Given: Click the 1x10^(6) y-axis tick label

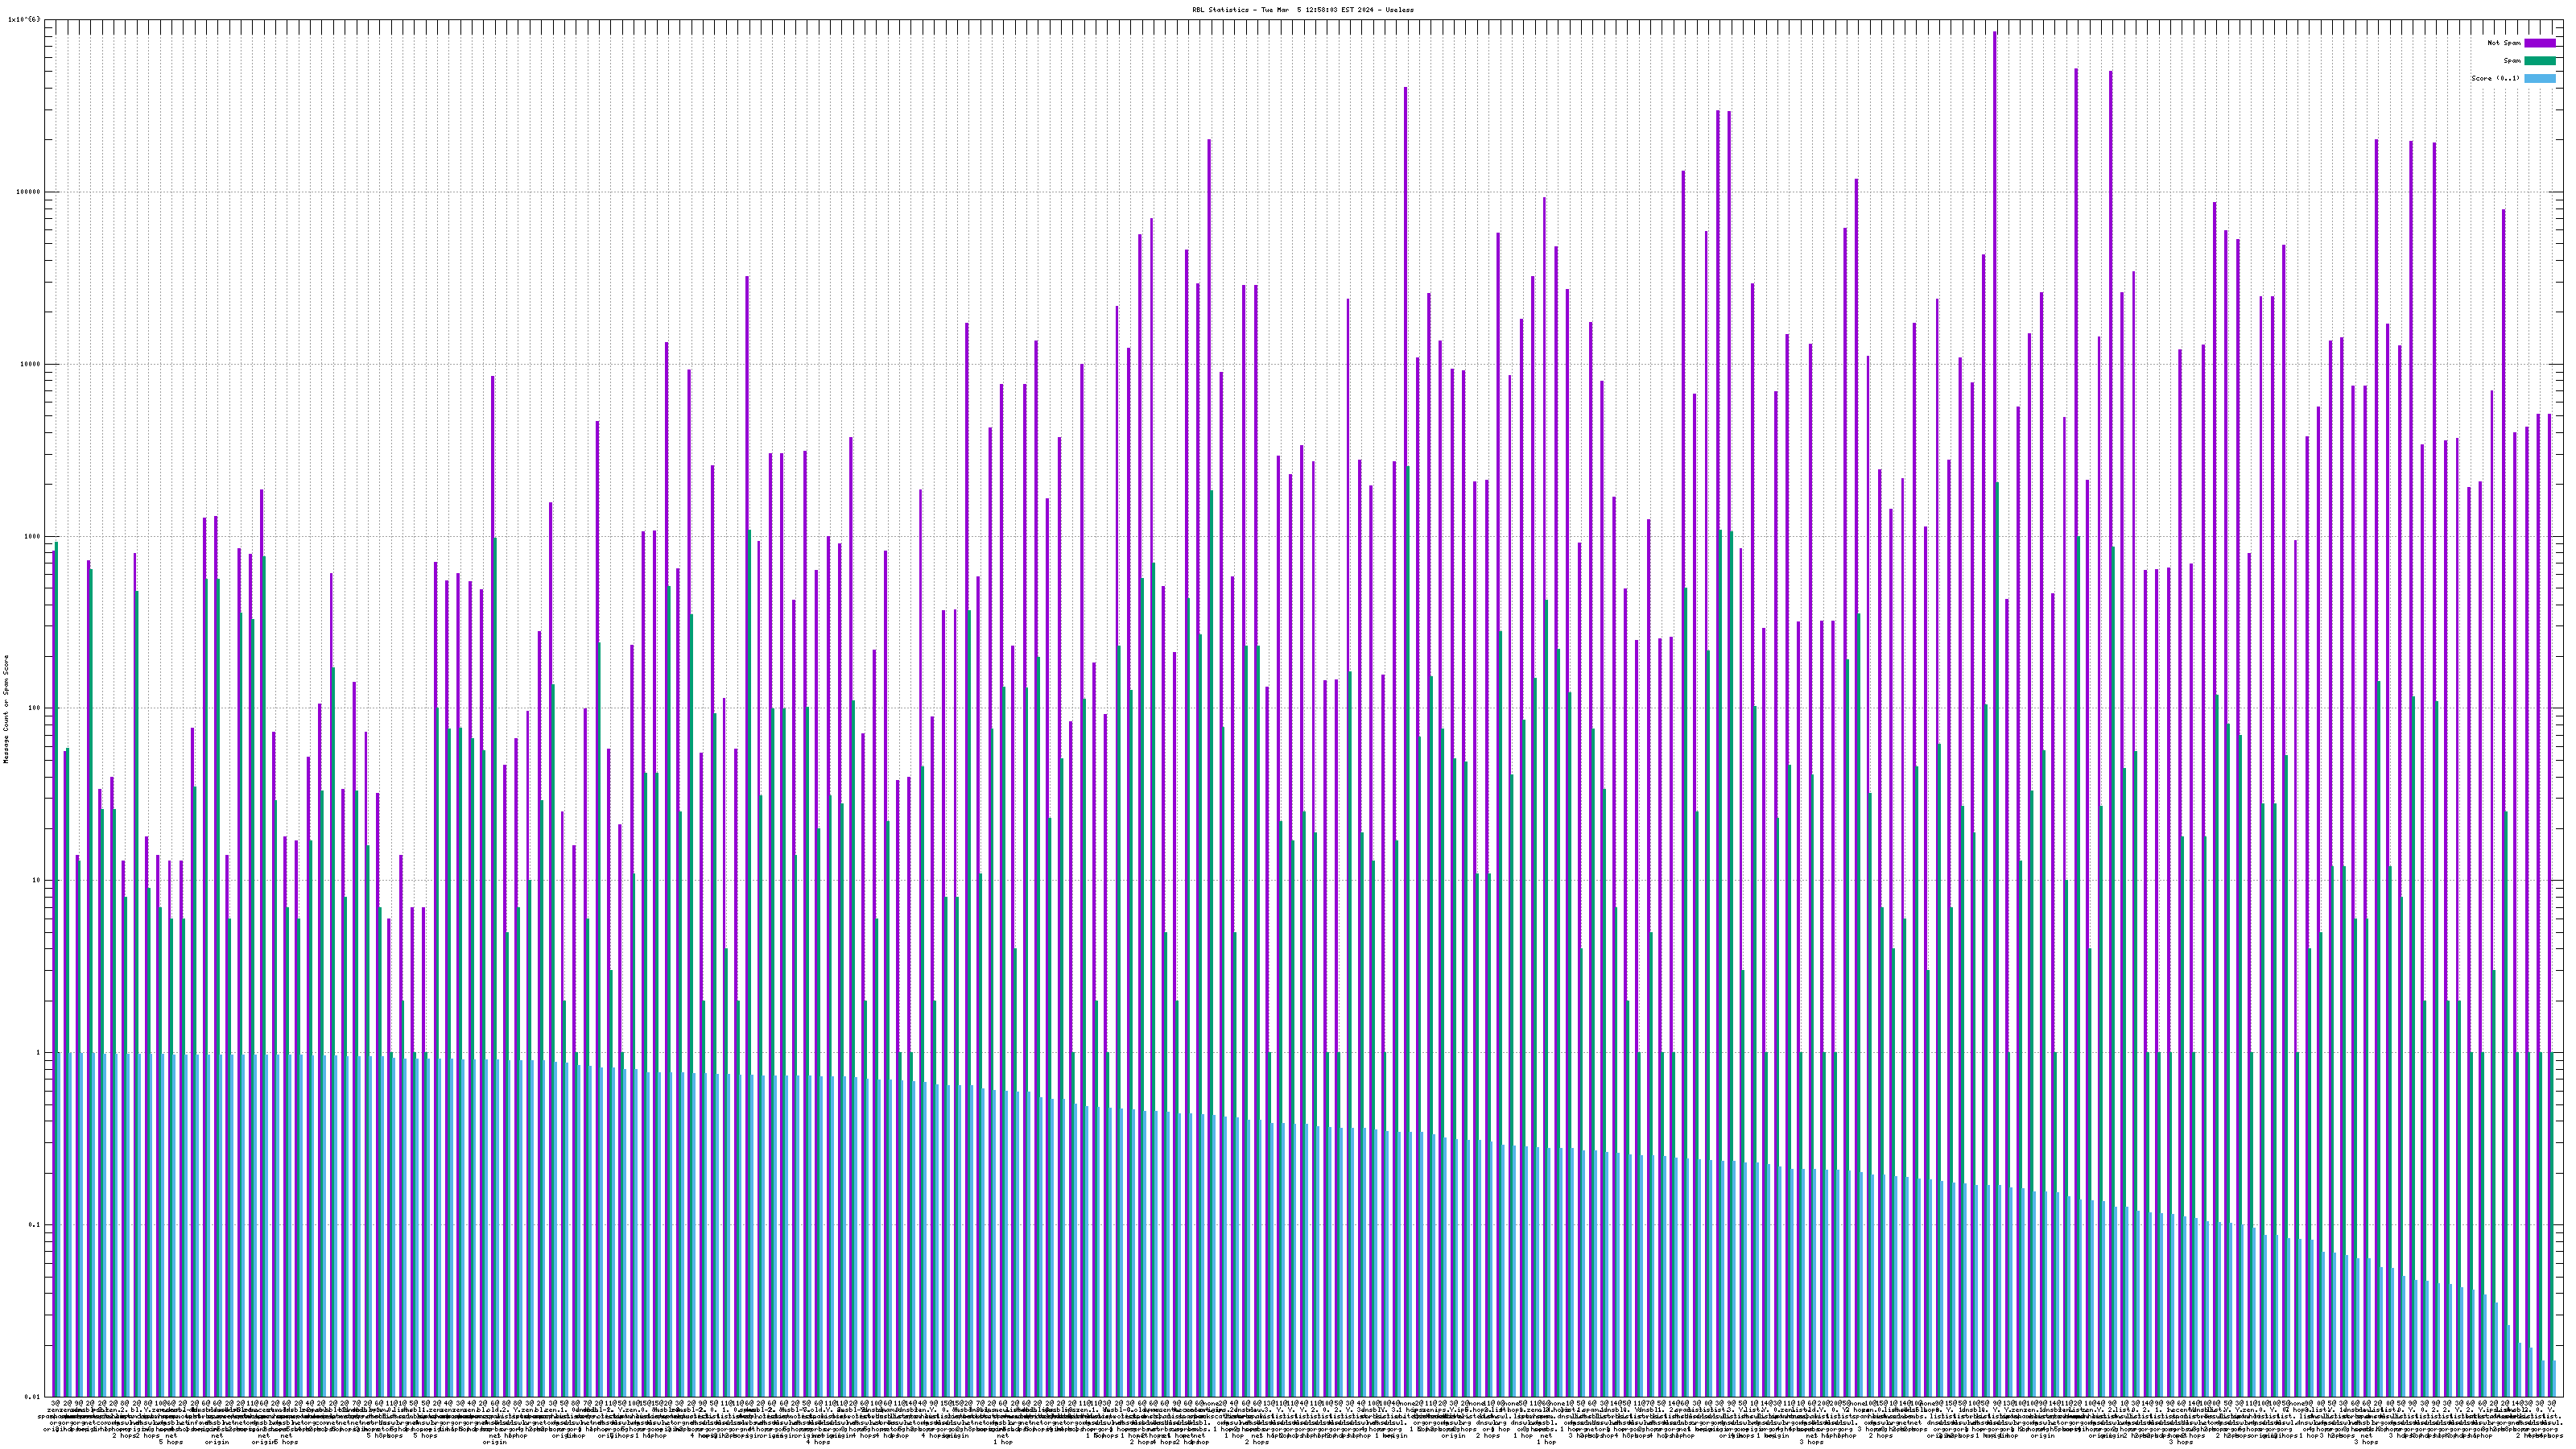Looking at the screenshot, I should (24, 20).
